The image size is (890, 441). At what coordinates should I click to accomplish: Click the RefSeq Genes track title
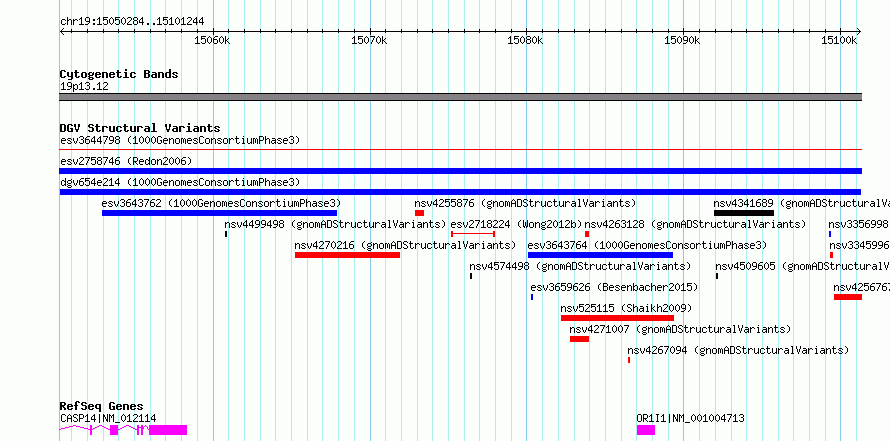tap(102, 406)
